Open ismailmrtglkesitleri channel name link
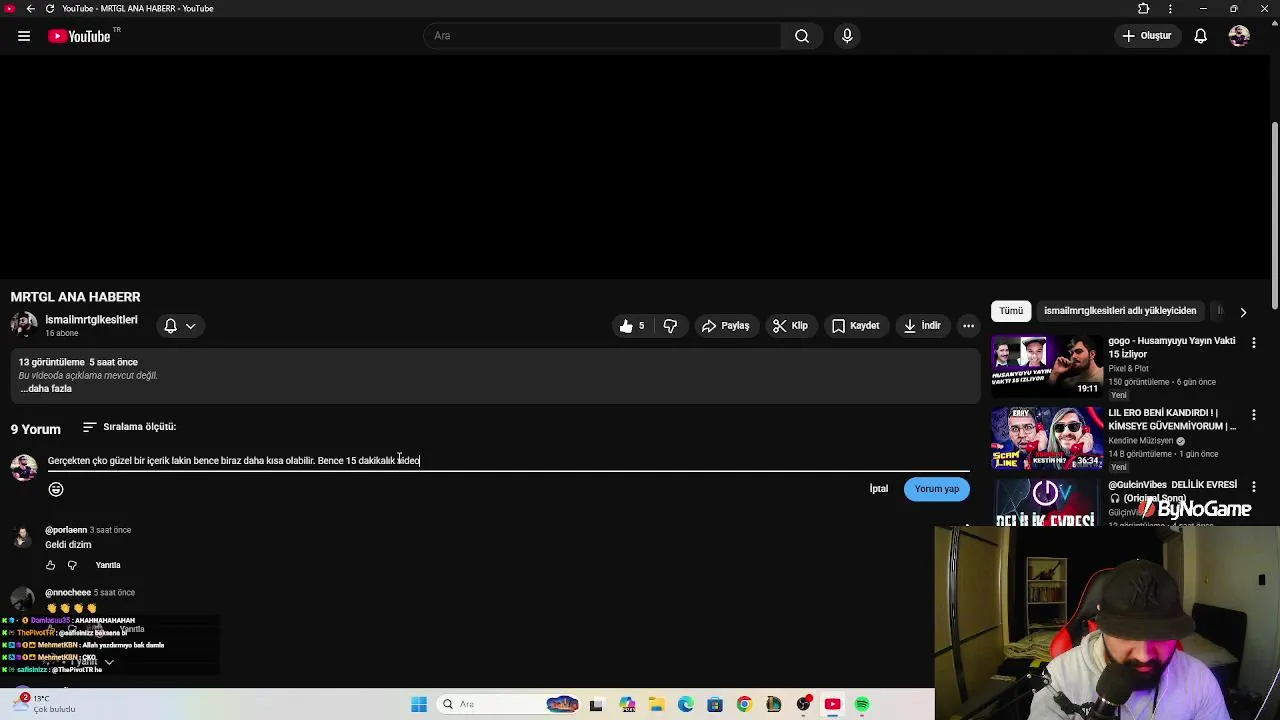This screenshot has height=720, width=1280. (x=91, y=320)
